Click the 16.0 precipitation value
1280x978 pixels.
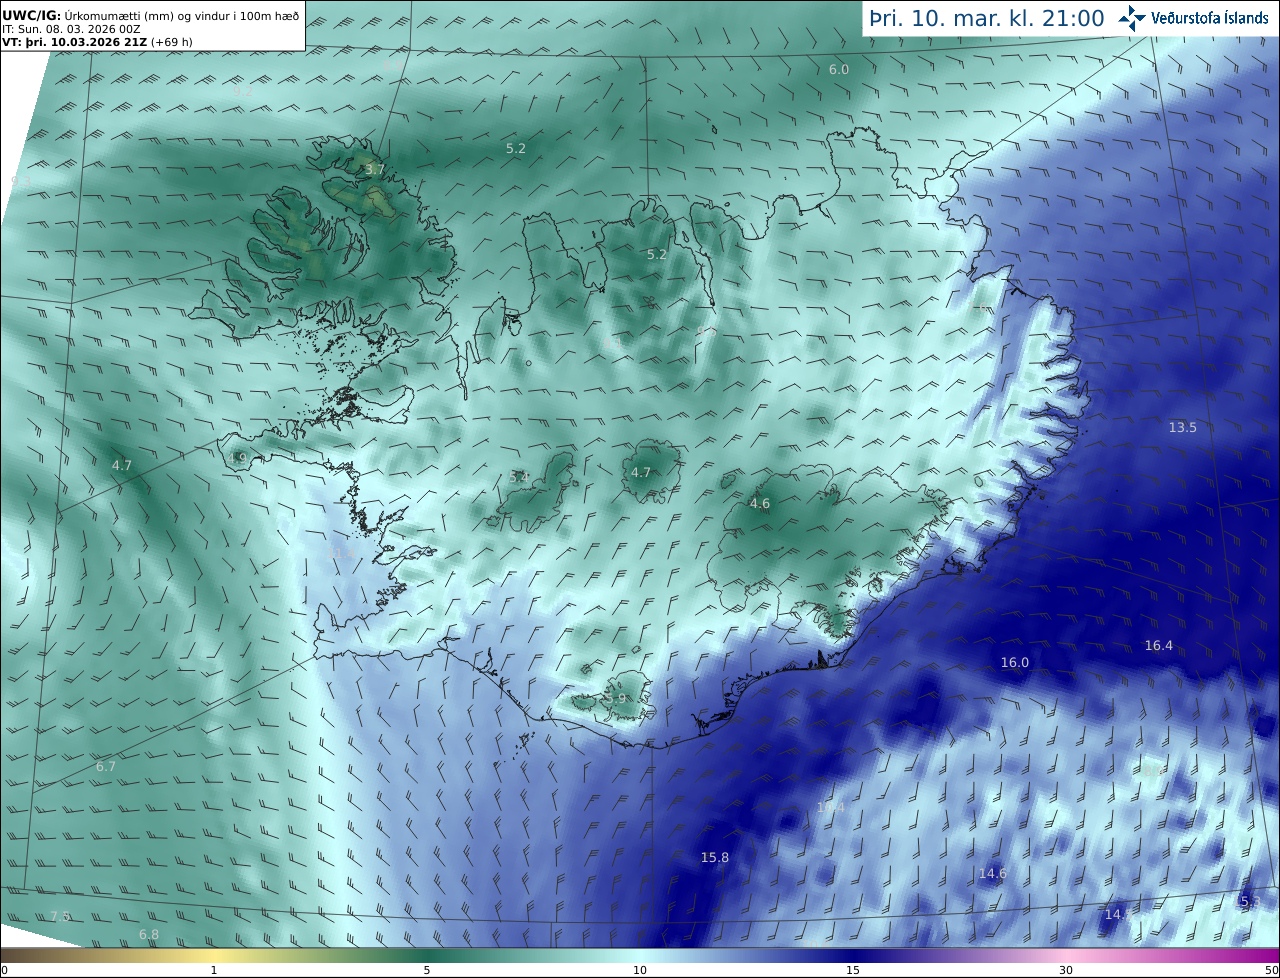pos(1015,662)
